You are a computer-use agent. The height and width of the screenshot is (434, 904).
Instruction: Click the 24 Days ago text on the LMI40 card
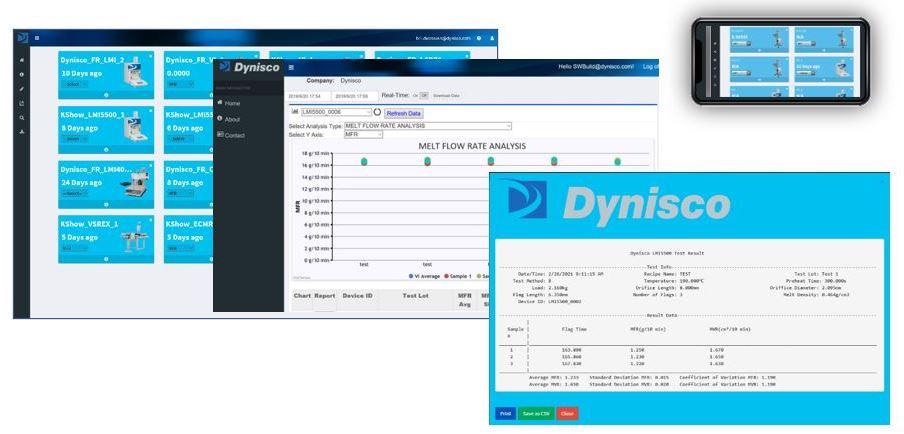coord(81,183)
